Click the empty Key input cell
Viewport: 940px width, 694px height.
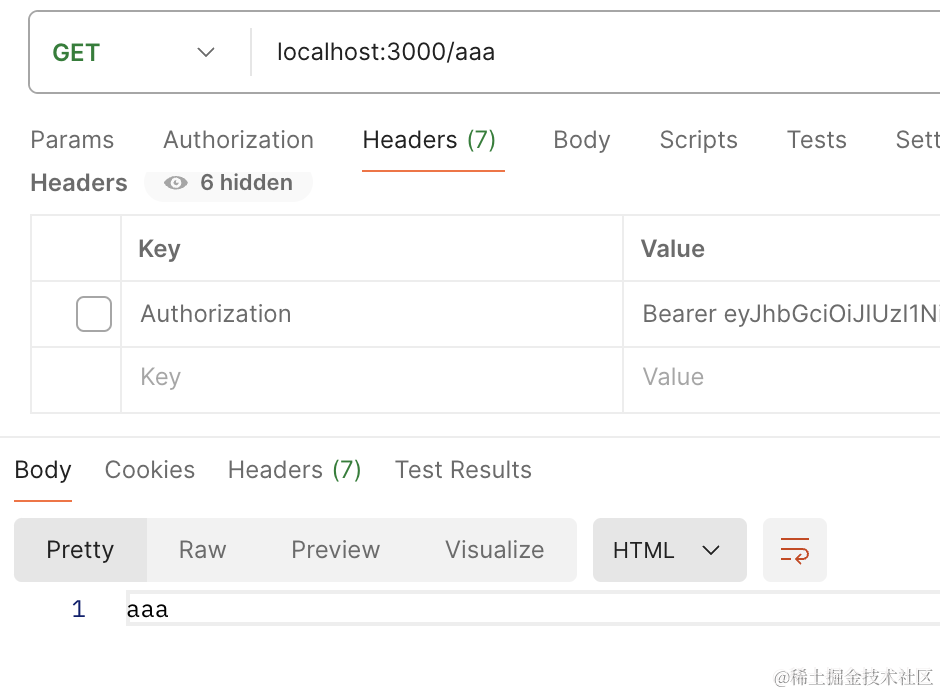[370, 378]
